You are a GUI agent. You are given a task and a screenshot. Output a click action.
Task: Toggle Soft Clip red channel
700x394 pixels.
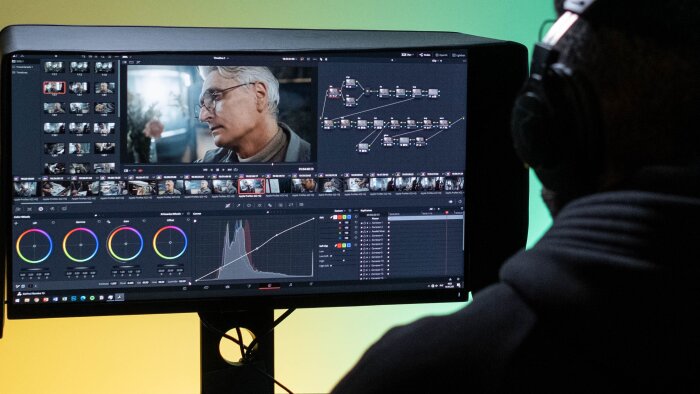click(x=339, y=245)
